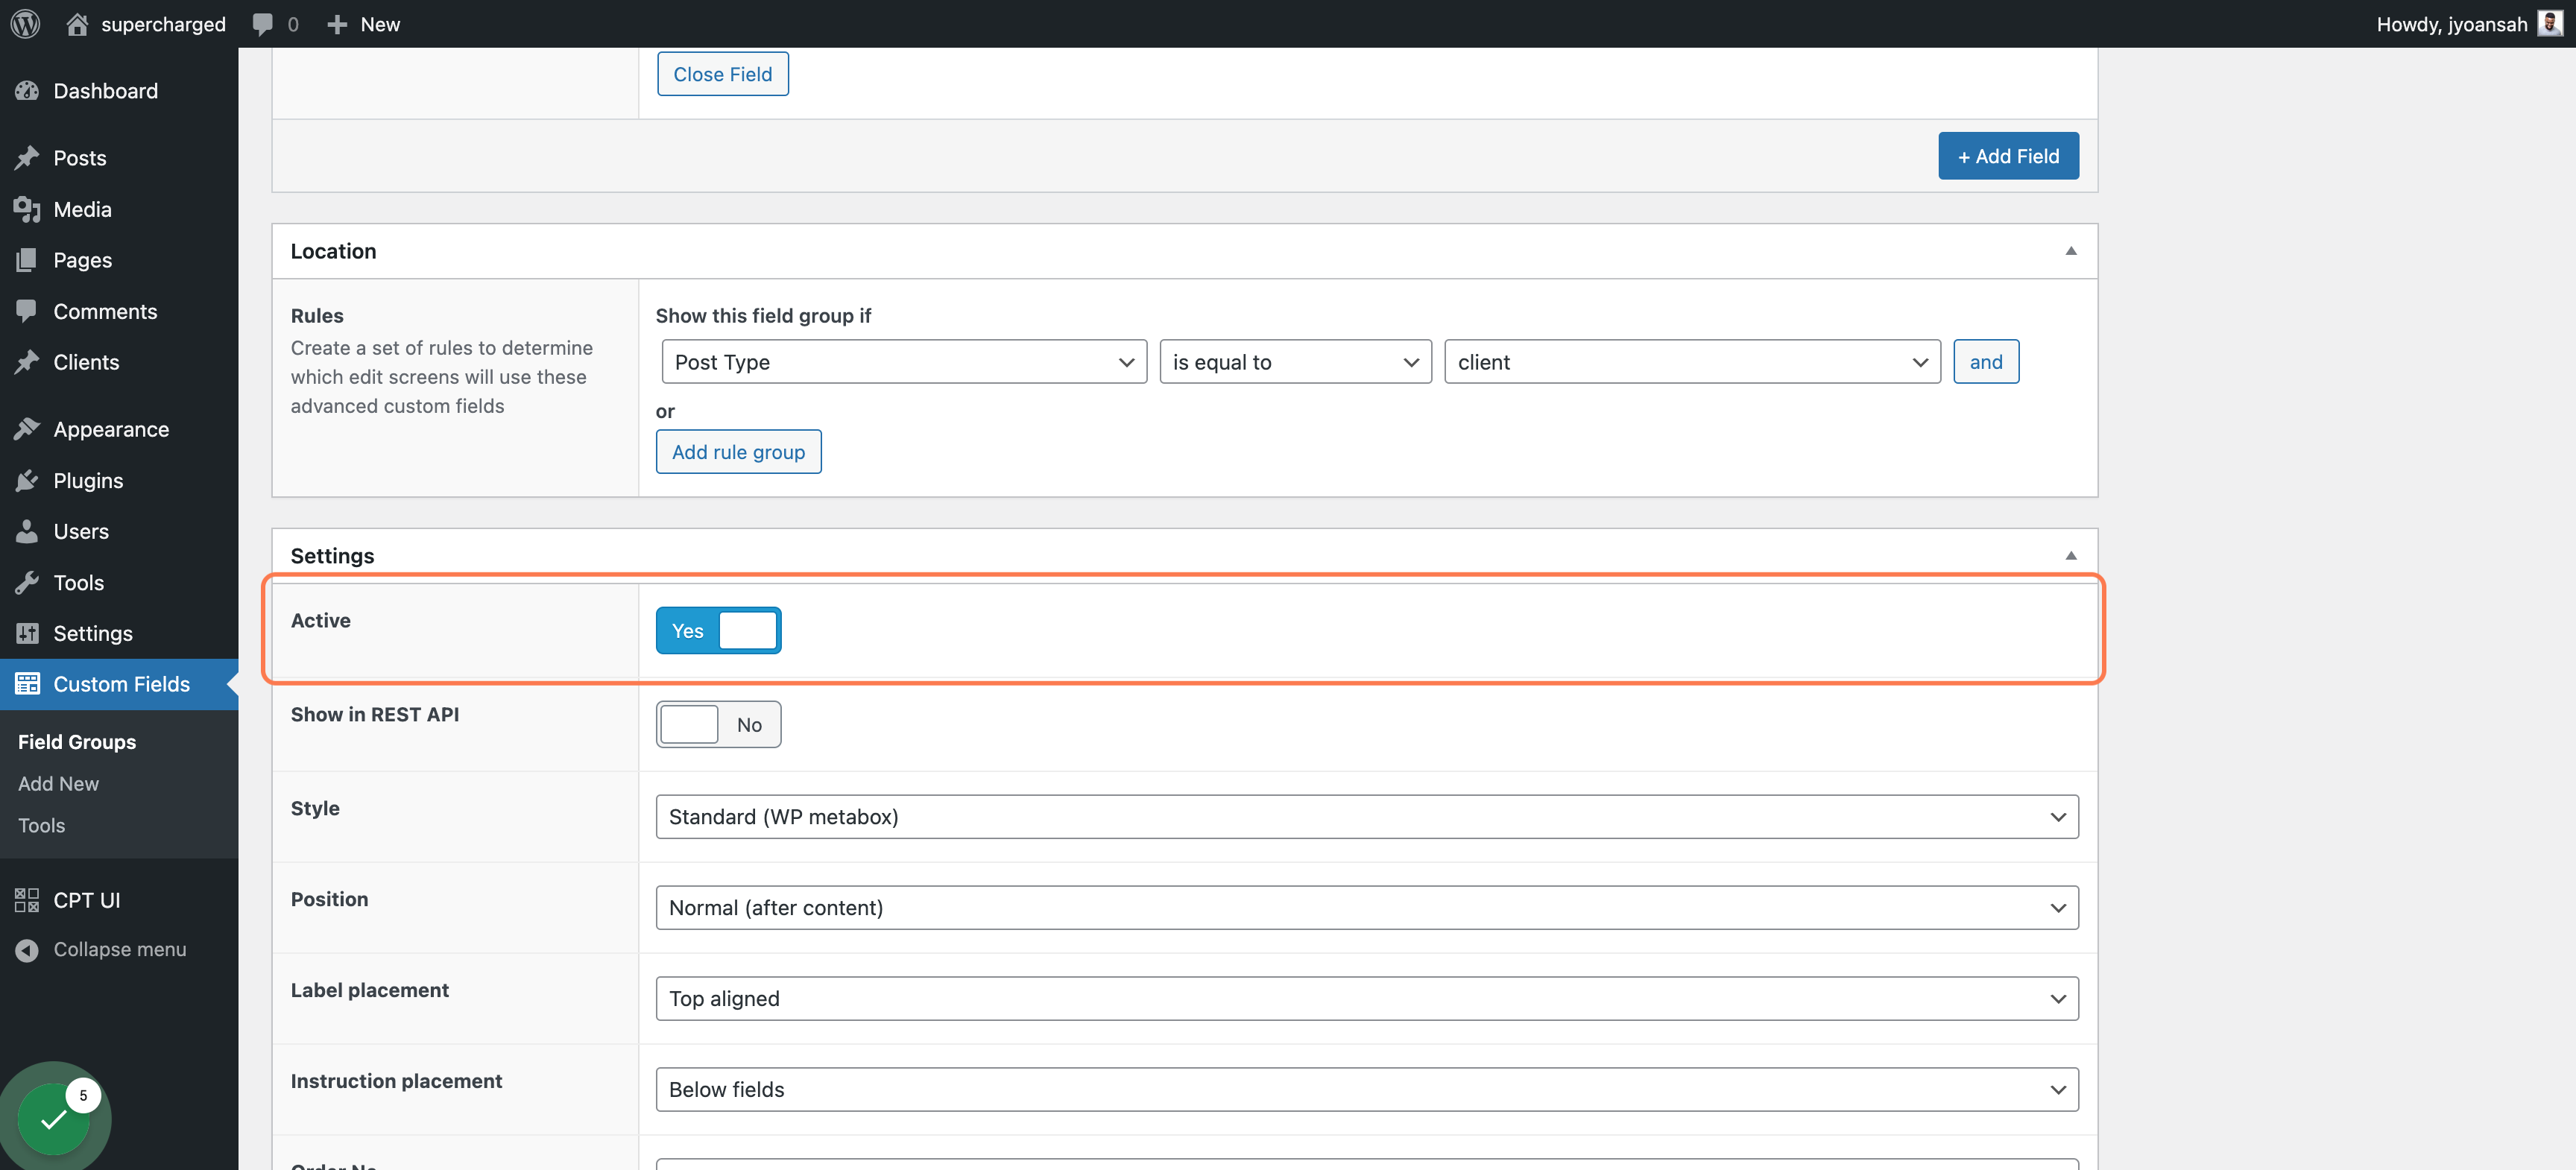2576x1170 pixels.
Task: Click the Add rule group button
Action: tap(738, 452)
